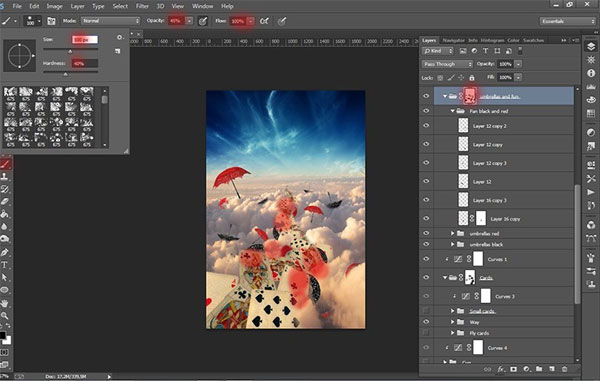Select the Brush tool in the toolbox
Screen dimensions: 600x381
5,164
